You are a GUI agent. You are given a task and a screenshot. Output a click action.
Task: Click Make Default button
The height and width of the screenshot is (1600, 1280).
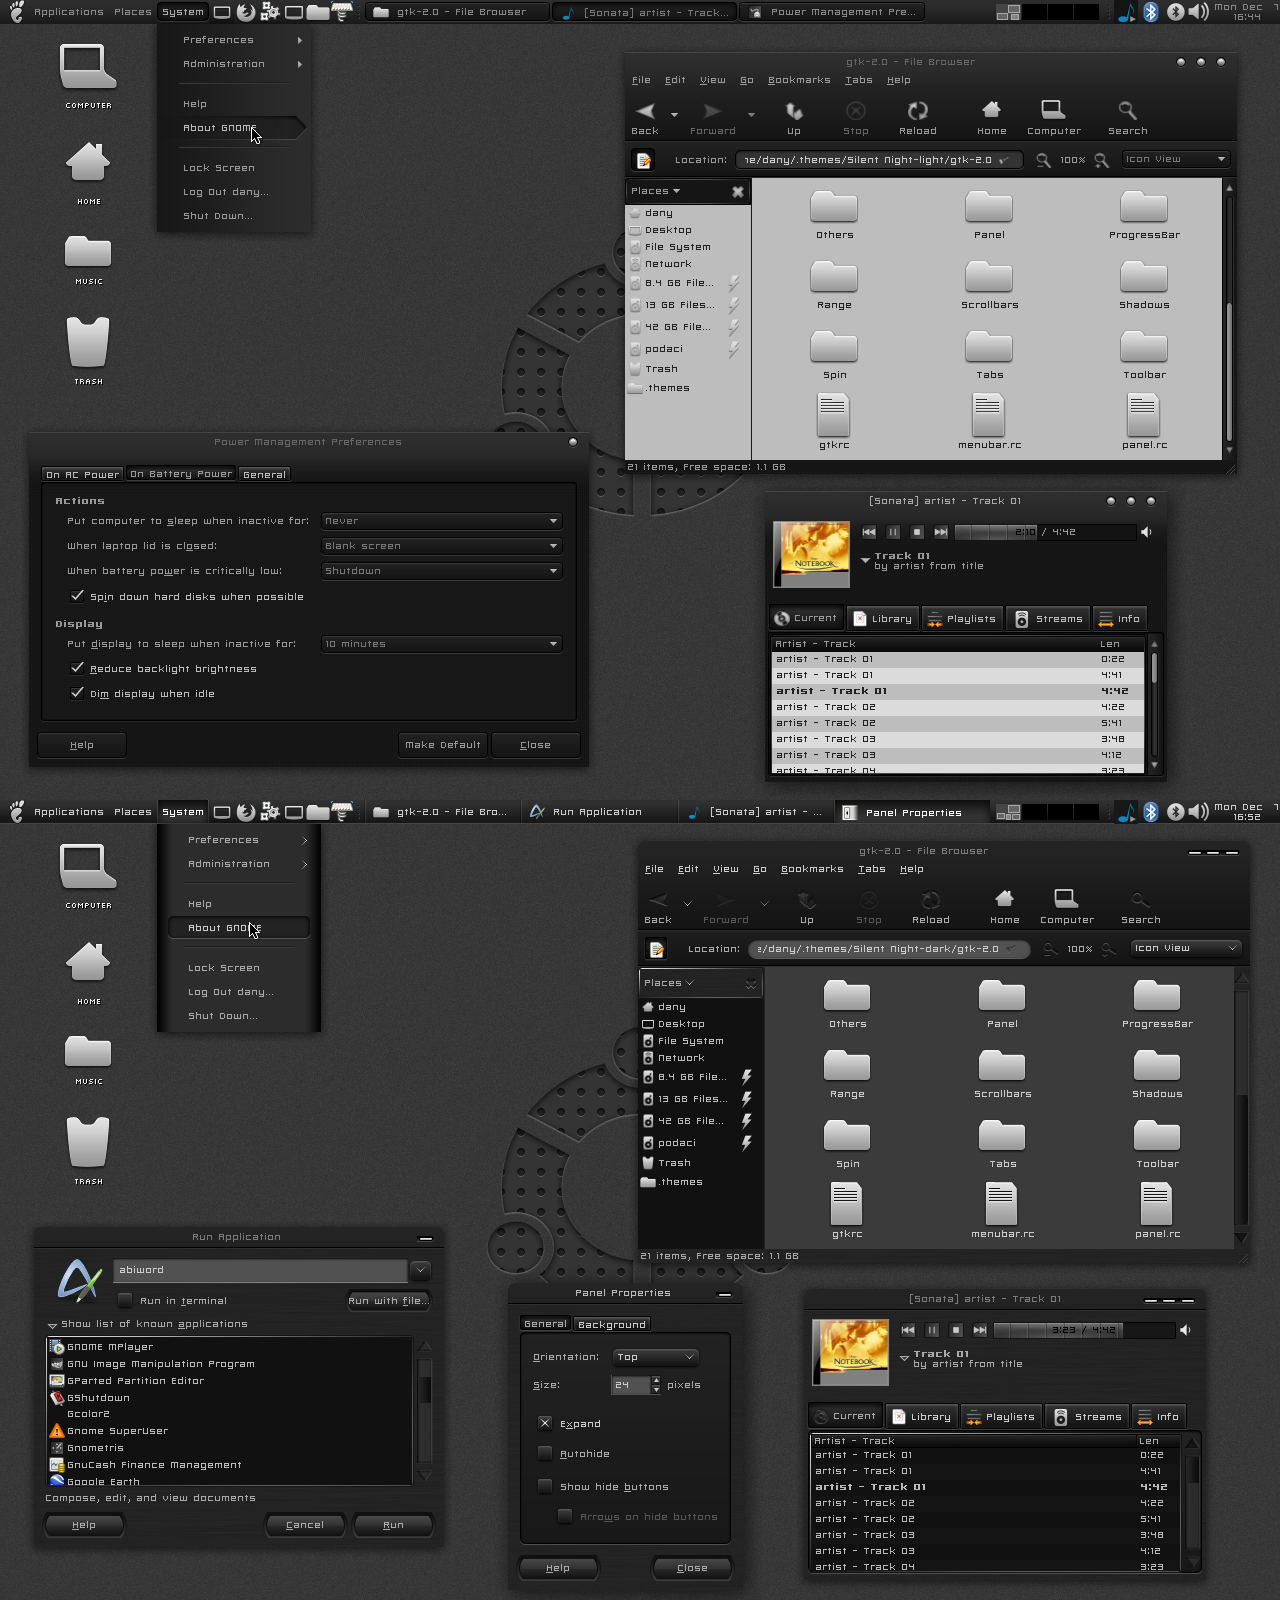pos(443,744)
